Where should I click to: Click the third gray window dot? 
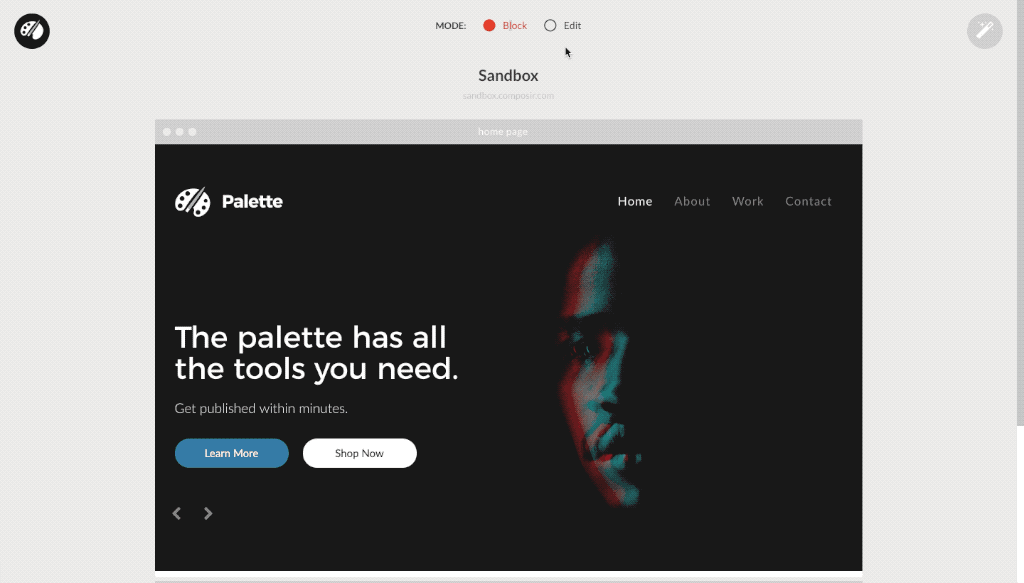192,132
